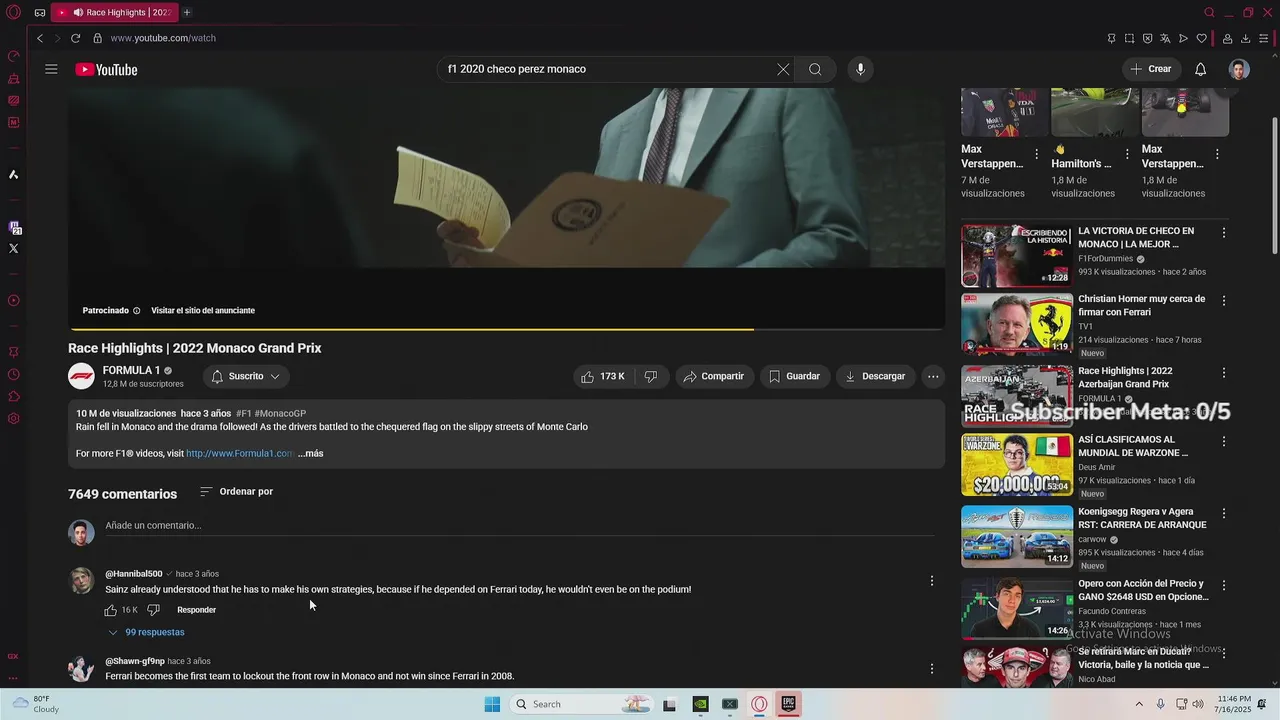The width and height of the screenshot is (1280, 720).
Task: Open Opera Easy Setup sliders icon
Action: (x=1263, y=38)
